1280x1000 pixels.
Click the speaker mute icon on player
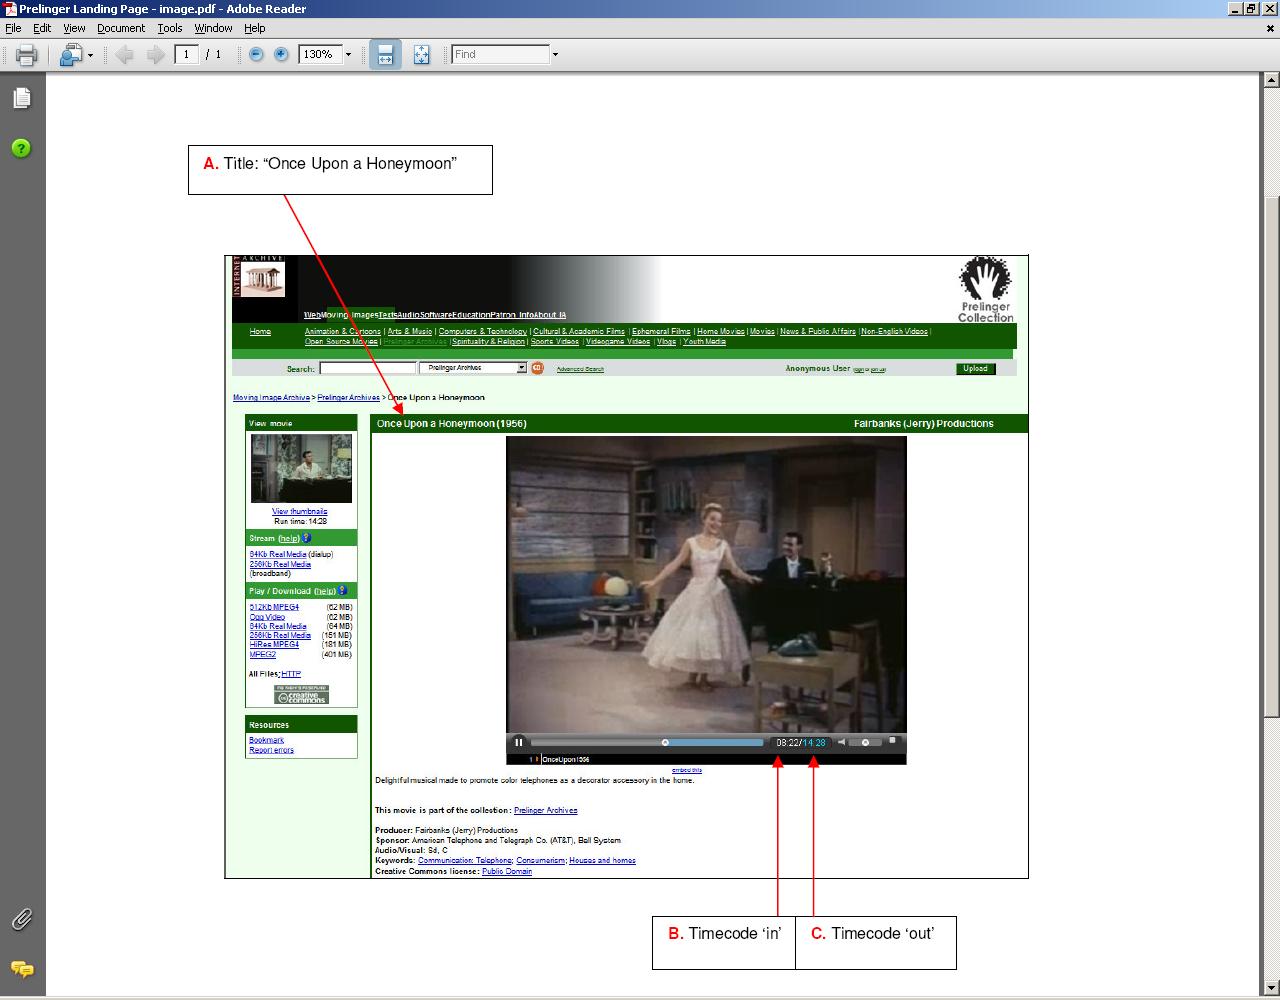point(841,742)
